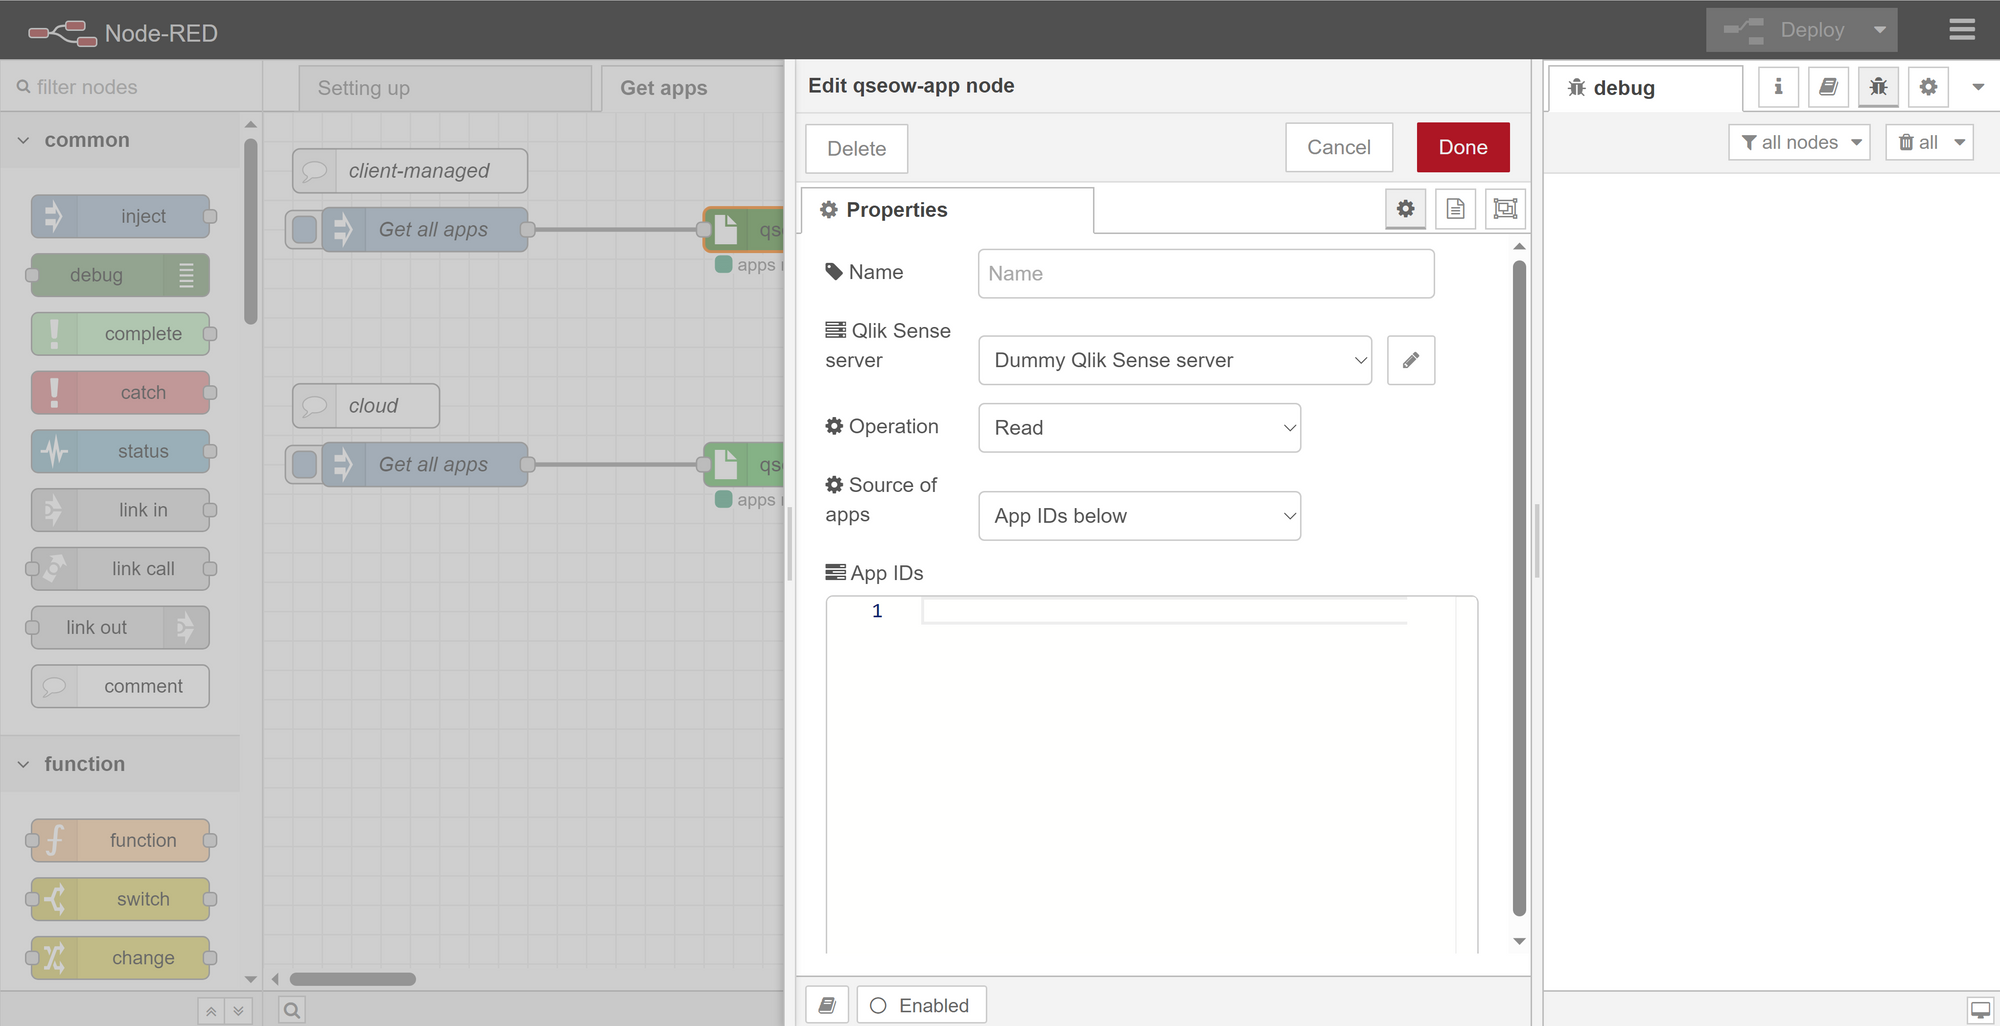Open the debug bug-icon sidebar tab

[1878, 87]
